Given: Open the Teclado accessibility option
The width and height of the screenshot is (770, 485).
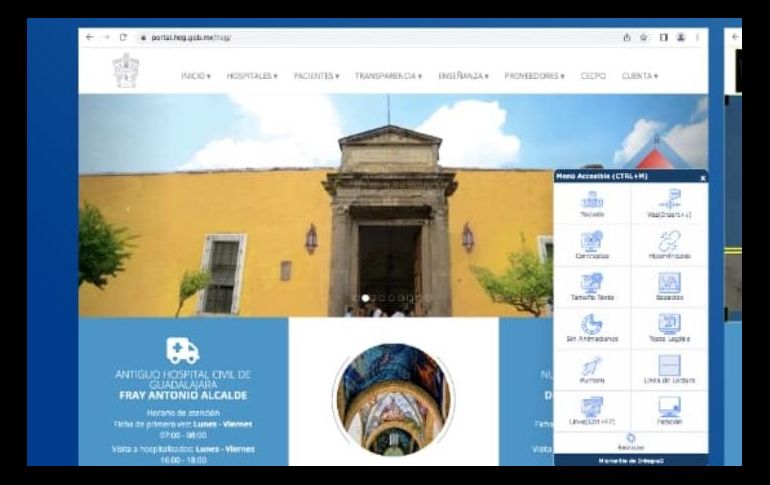Looking at the screenshot, I should (592, 204).
